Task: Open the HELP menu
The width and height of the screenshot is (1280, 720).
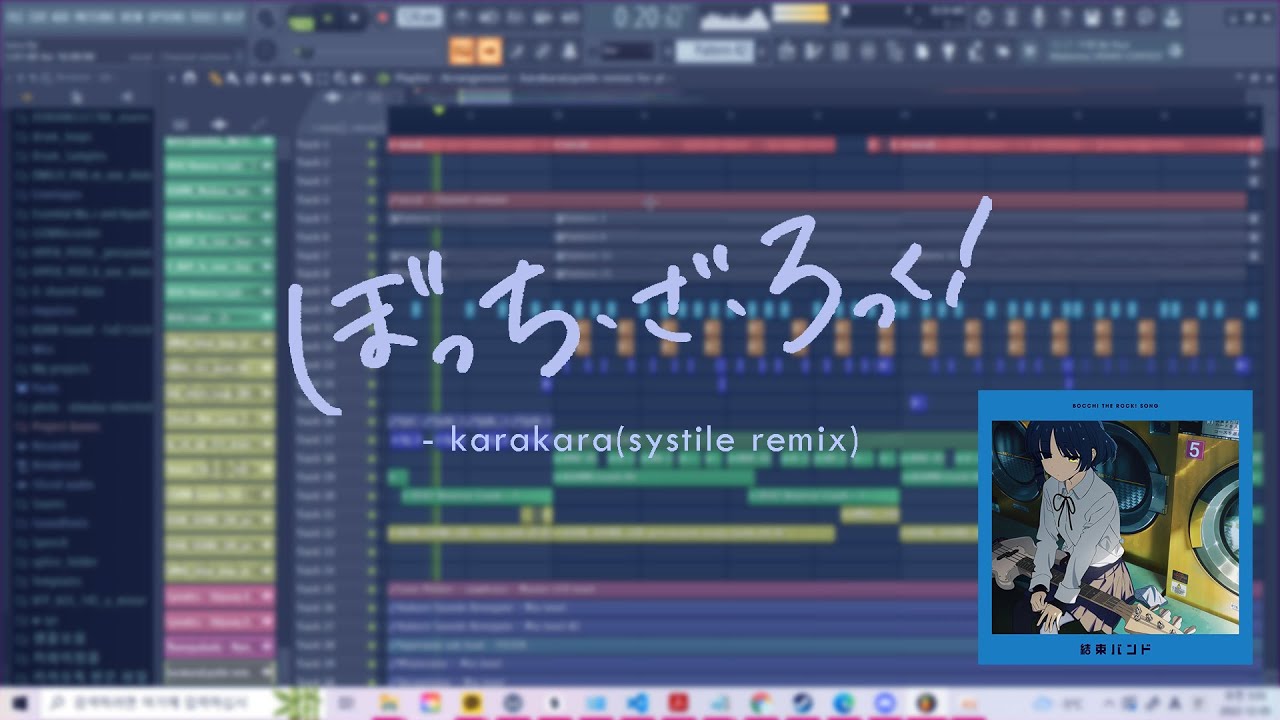Action: [x=234, y=17]
